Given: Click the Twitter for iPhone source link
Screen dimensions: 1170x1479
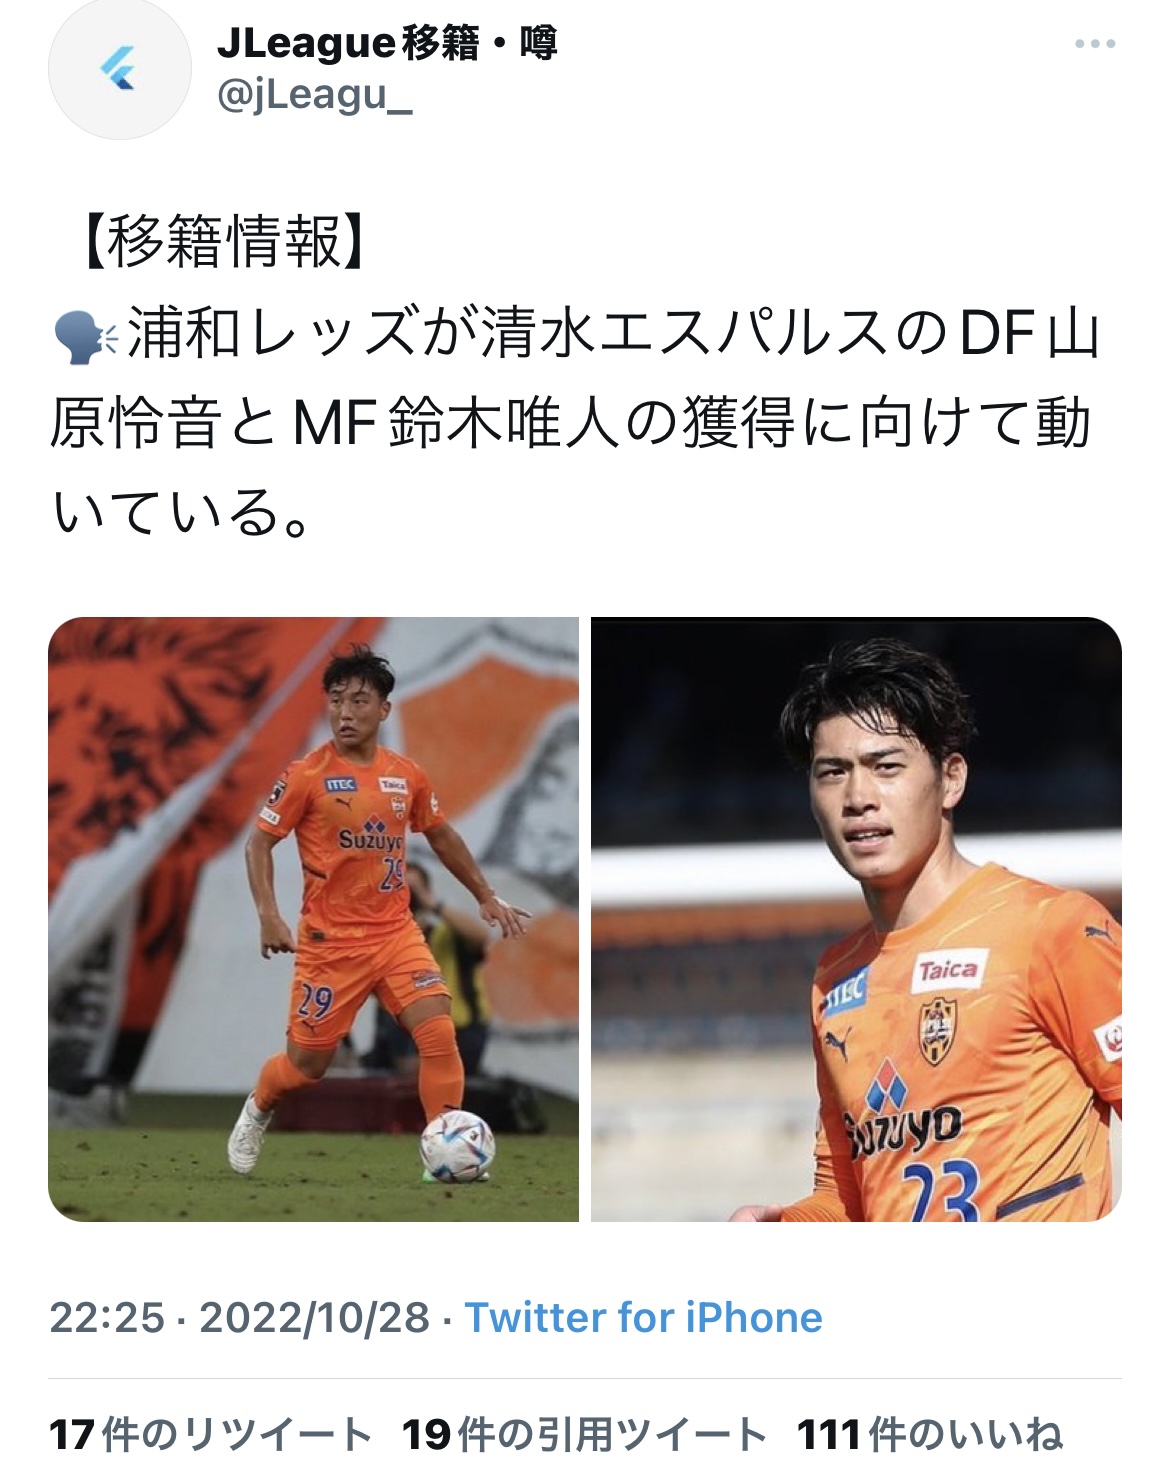Looking at the screenshot, I should point(644,1317).
